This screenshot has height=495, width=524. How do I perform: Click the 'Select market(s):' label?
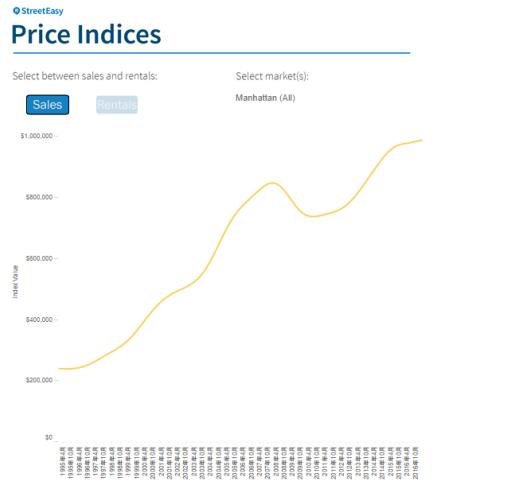[x=272, y=76]
